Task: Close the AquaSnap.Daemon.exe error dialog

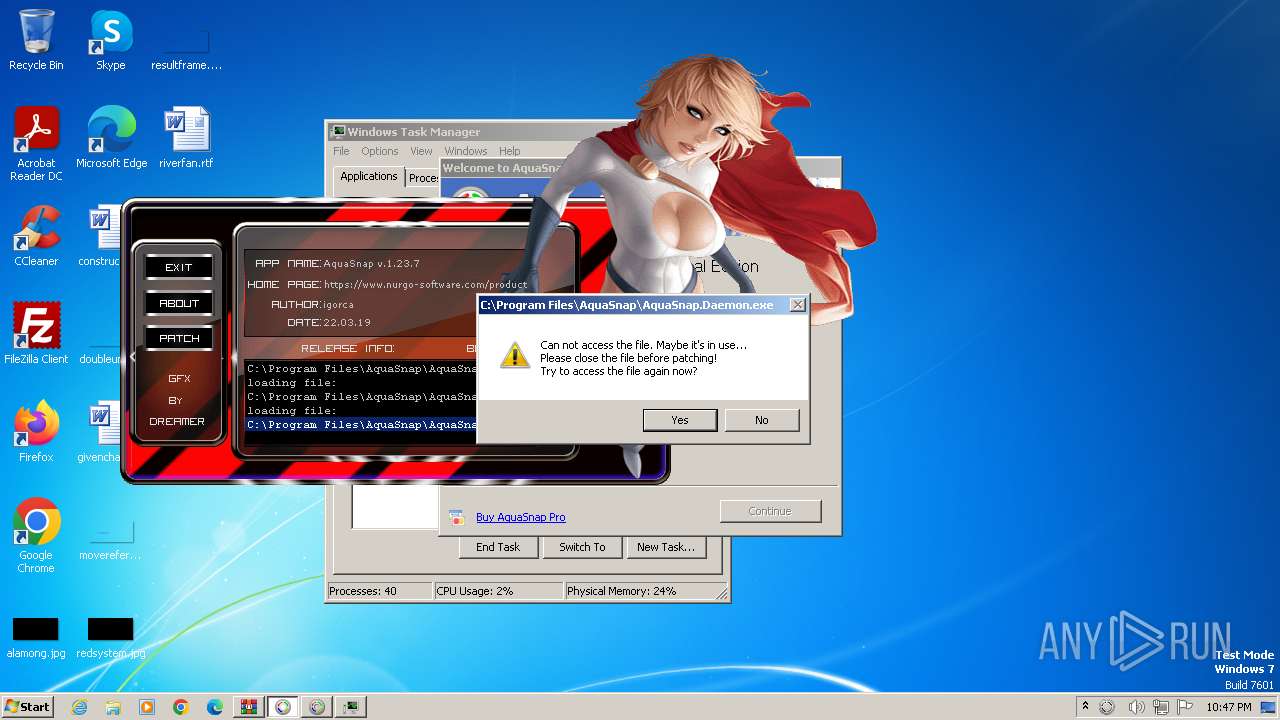Action: 797,305
